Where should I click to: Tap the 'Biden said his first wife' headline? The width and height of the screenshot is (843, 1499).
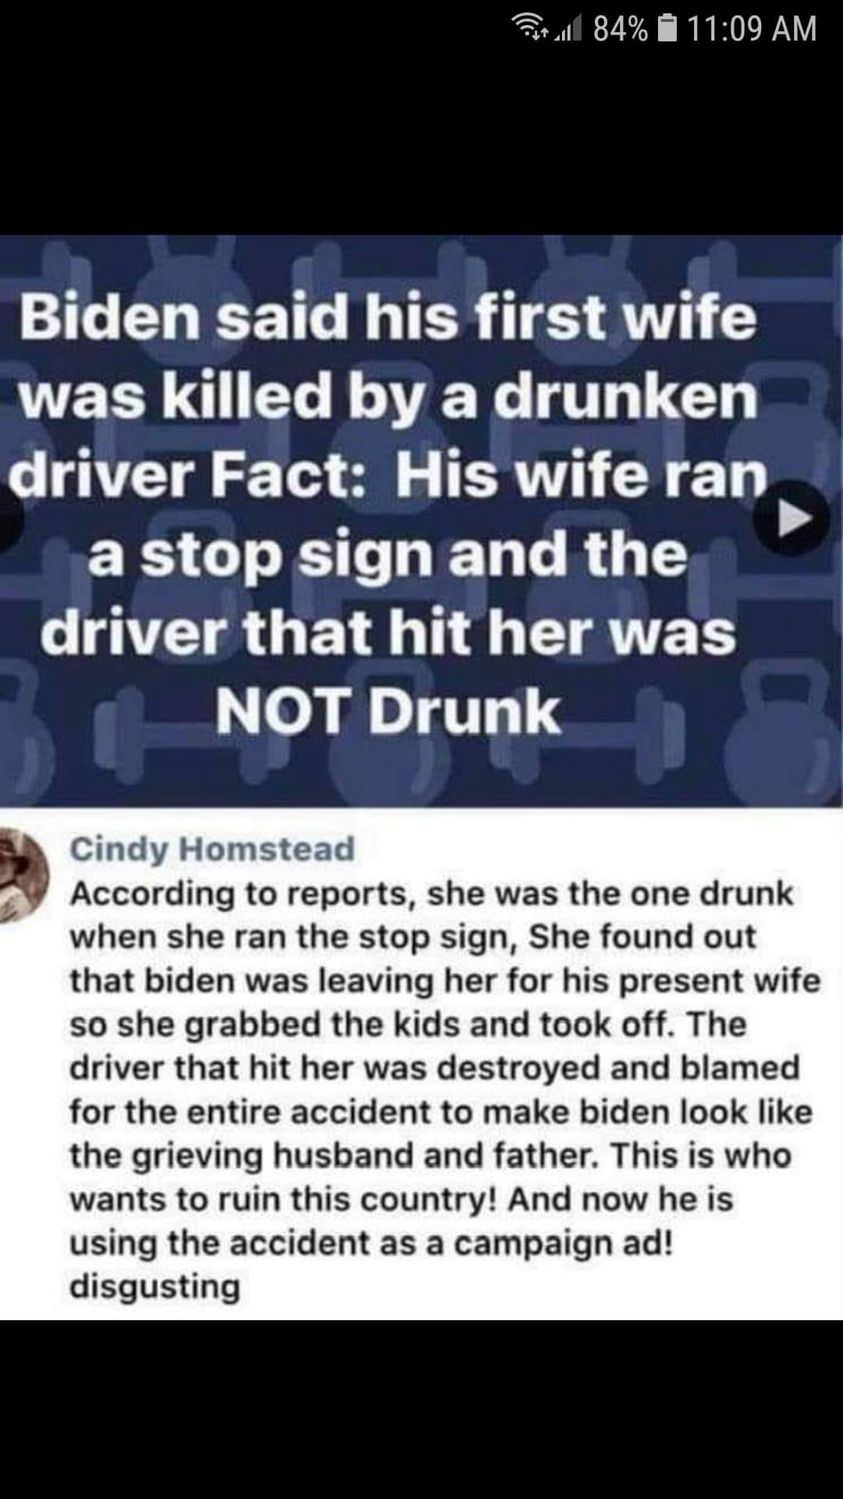pyautogui.click(x=384, y=319)
